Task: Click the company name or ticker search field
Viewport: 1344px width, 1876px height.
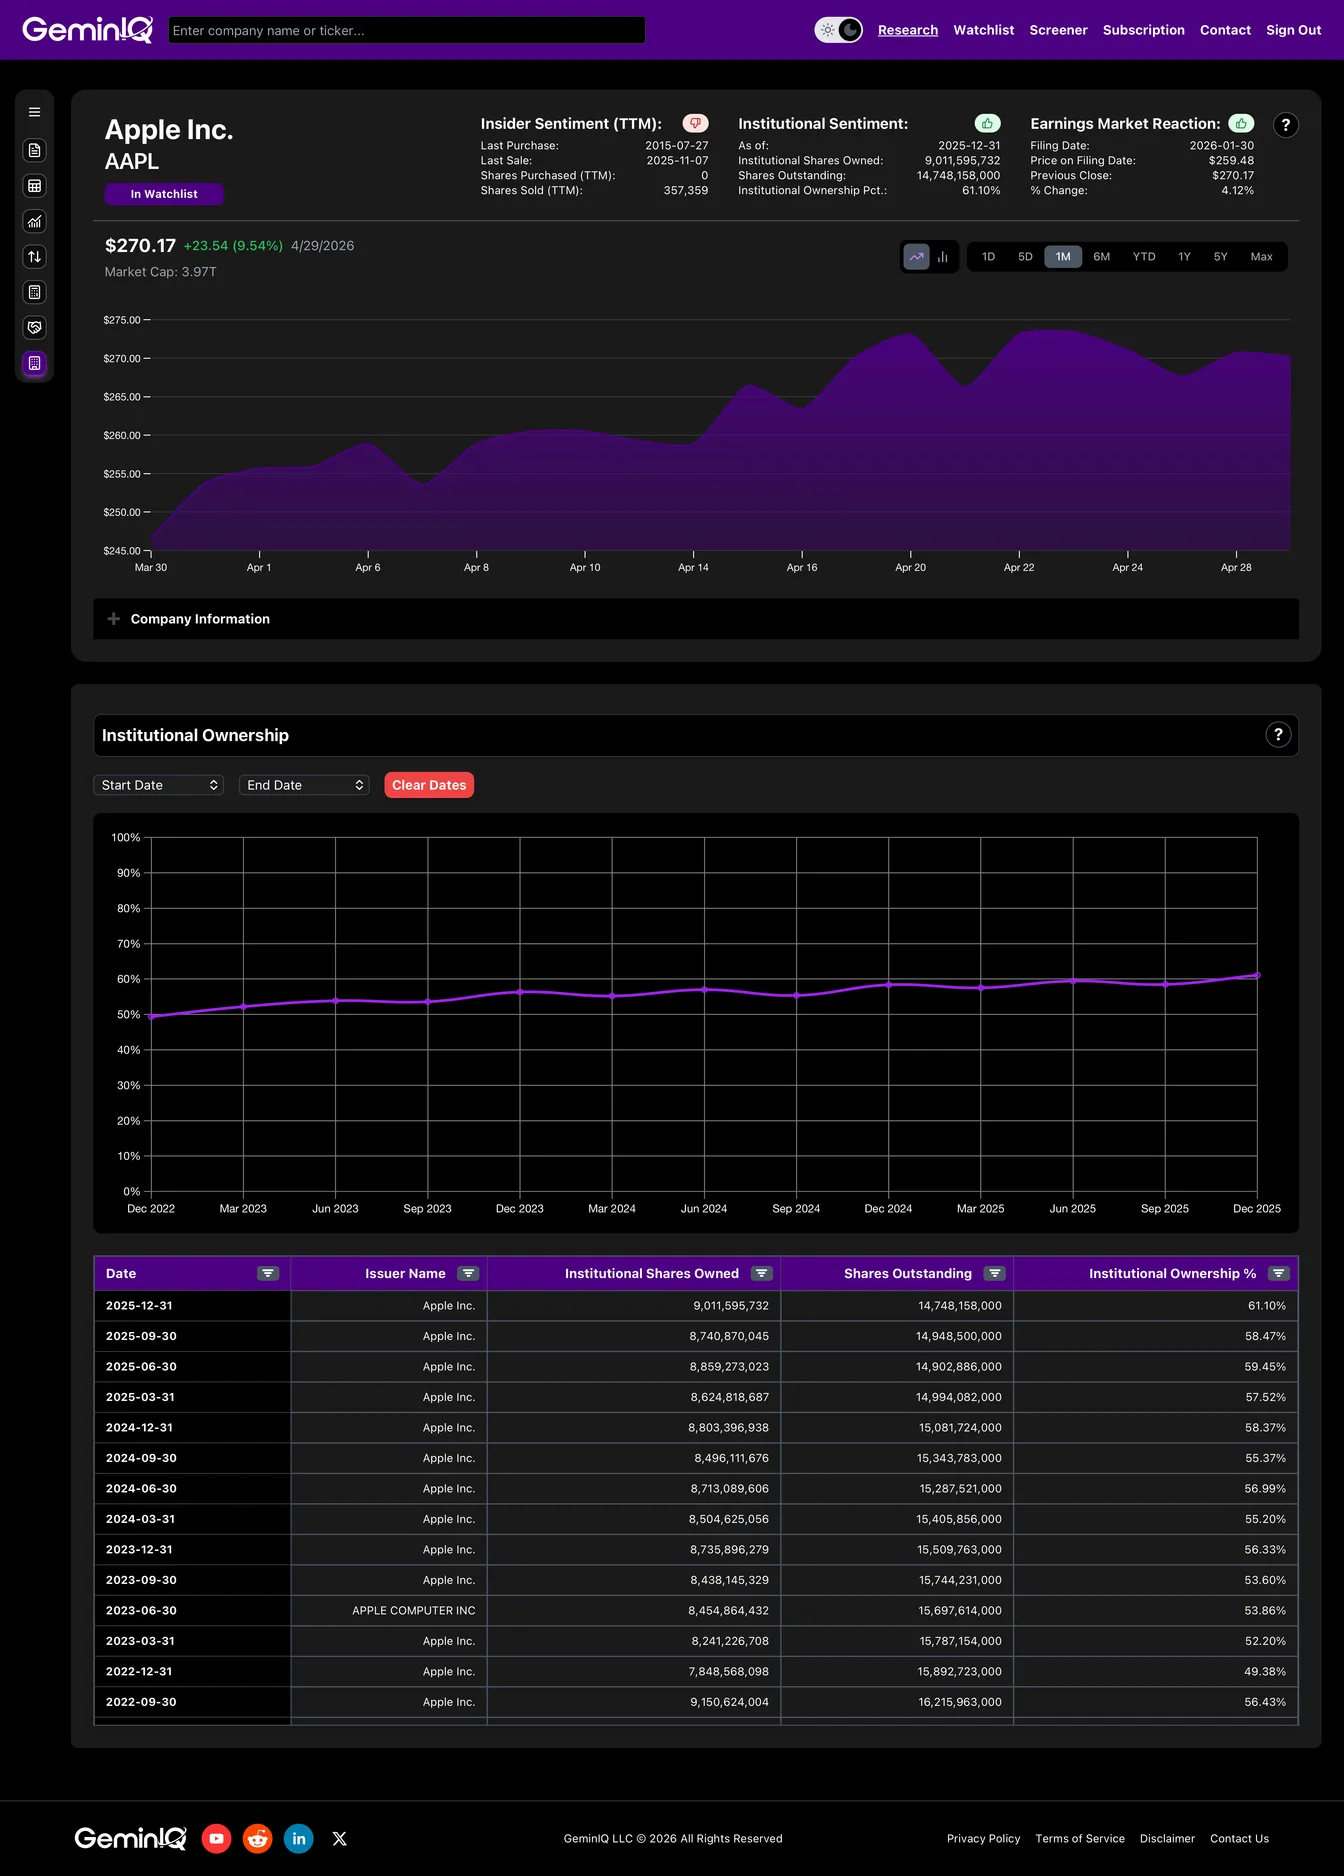Action: click(x=407, y=30)
